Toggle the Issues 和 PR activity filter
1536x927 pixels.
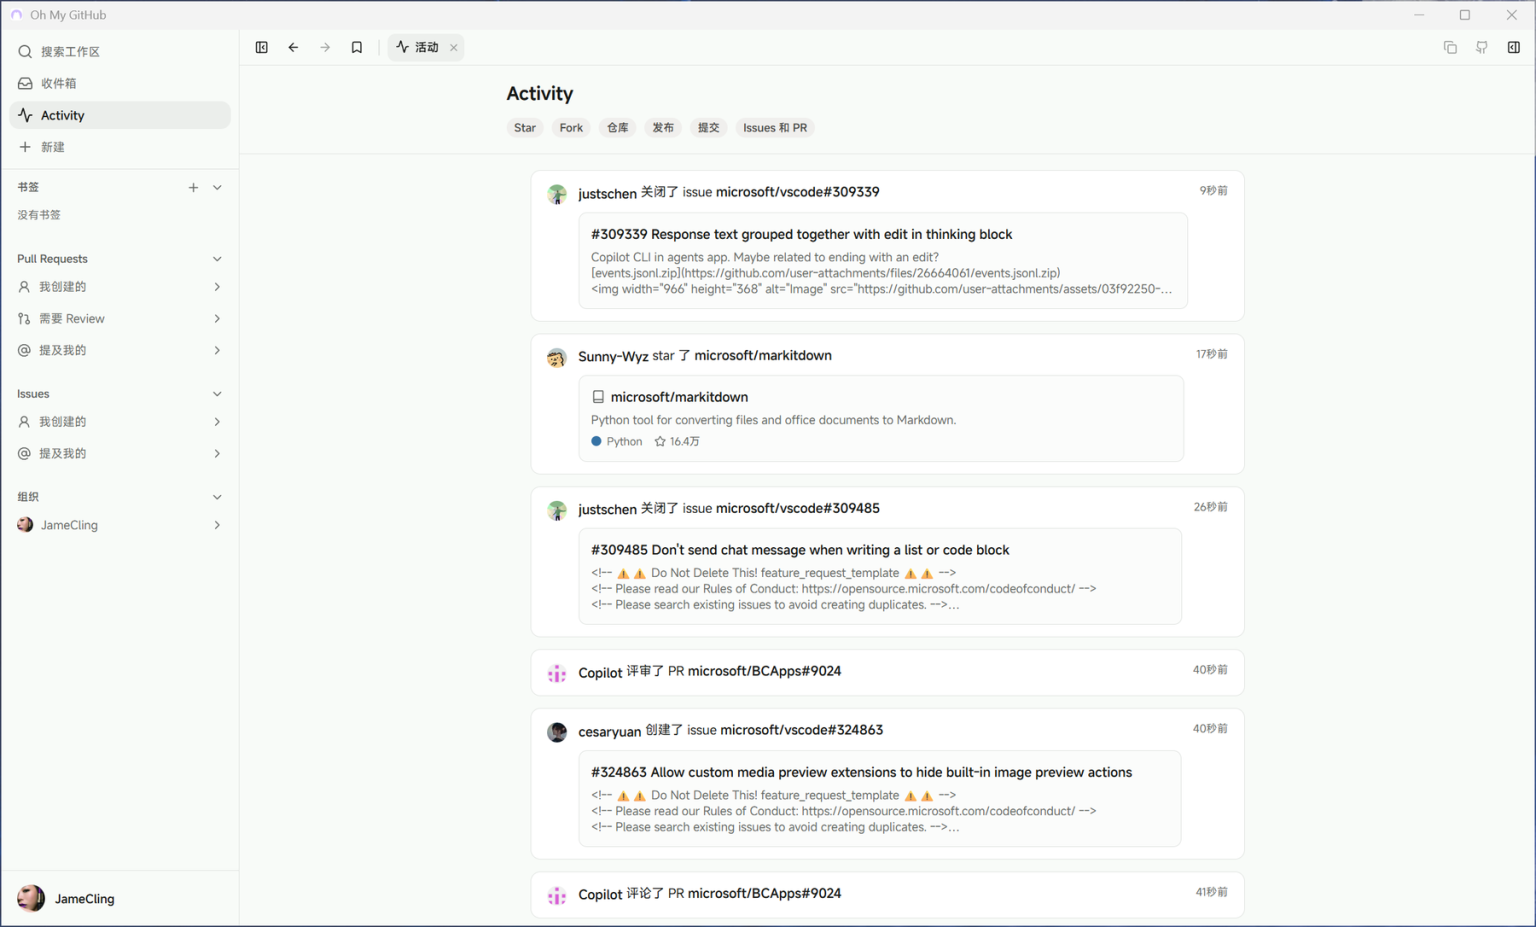pos(775,128)
